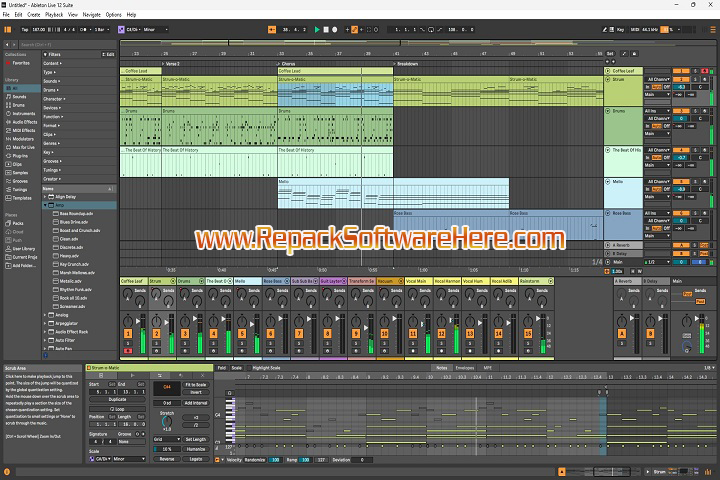Open the Edit menu

coord(18,15)
